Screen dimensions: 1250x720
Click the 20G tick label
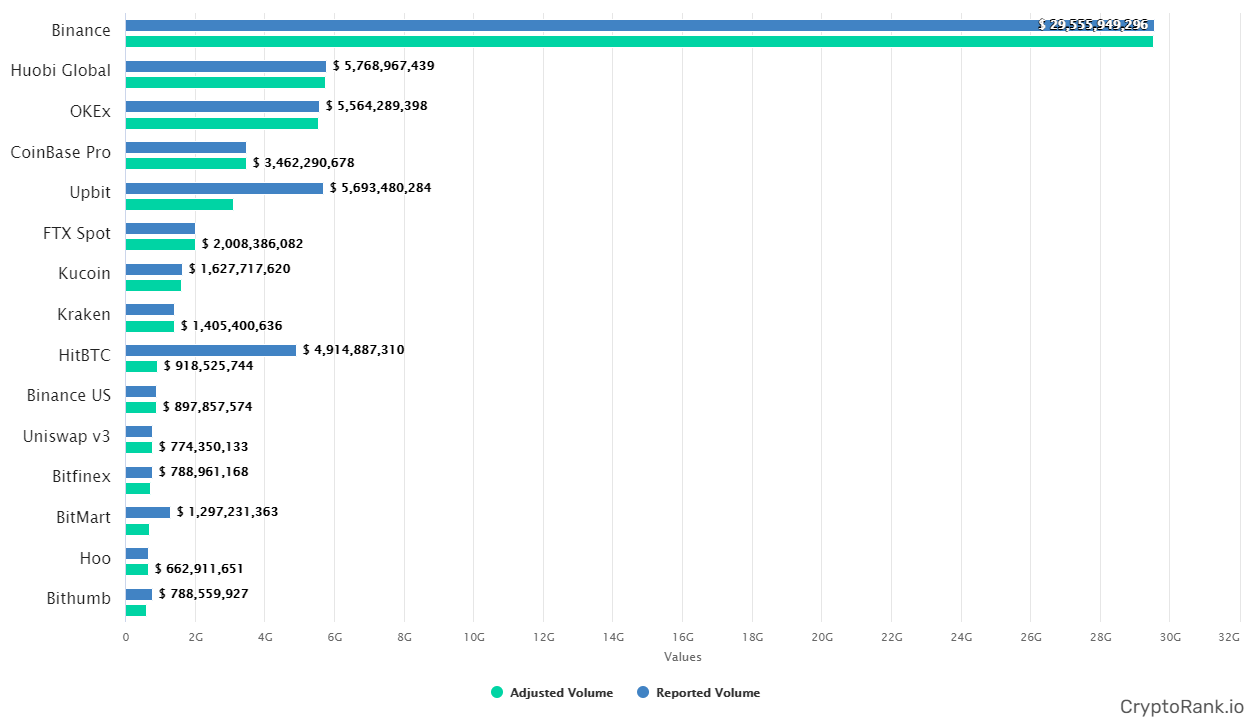pyautogui.click(x=822, y=637)
